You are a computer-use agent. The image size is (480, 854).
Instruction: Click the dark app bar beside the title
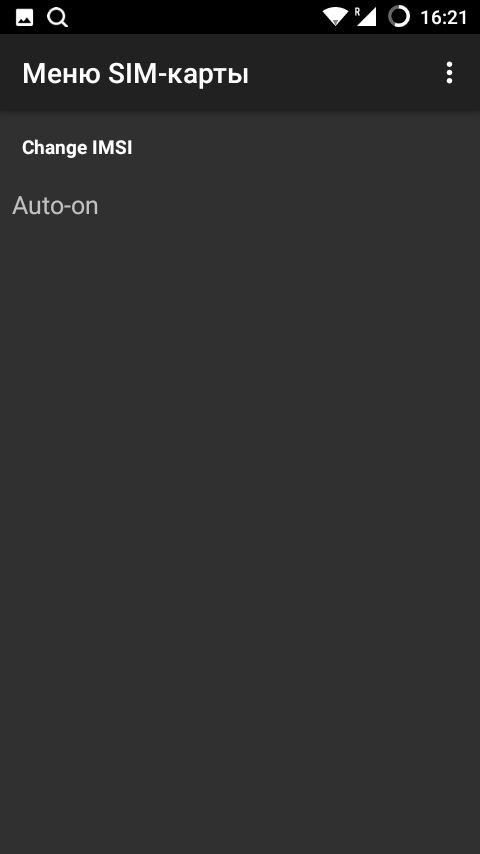tap(343, 72)
